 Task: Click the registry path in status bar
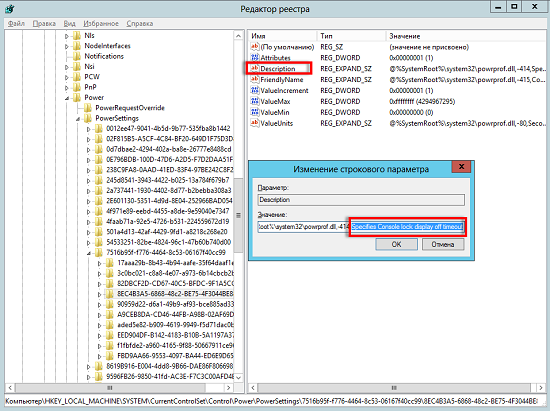(271, 401)
